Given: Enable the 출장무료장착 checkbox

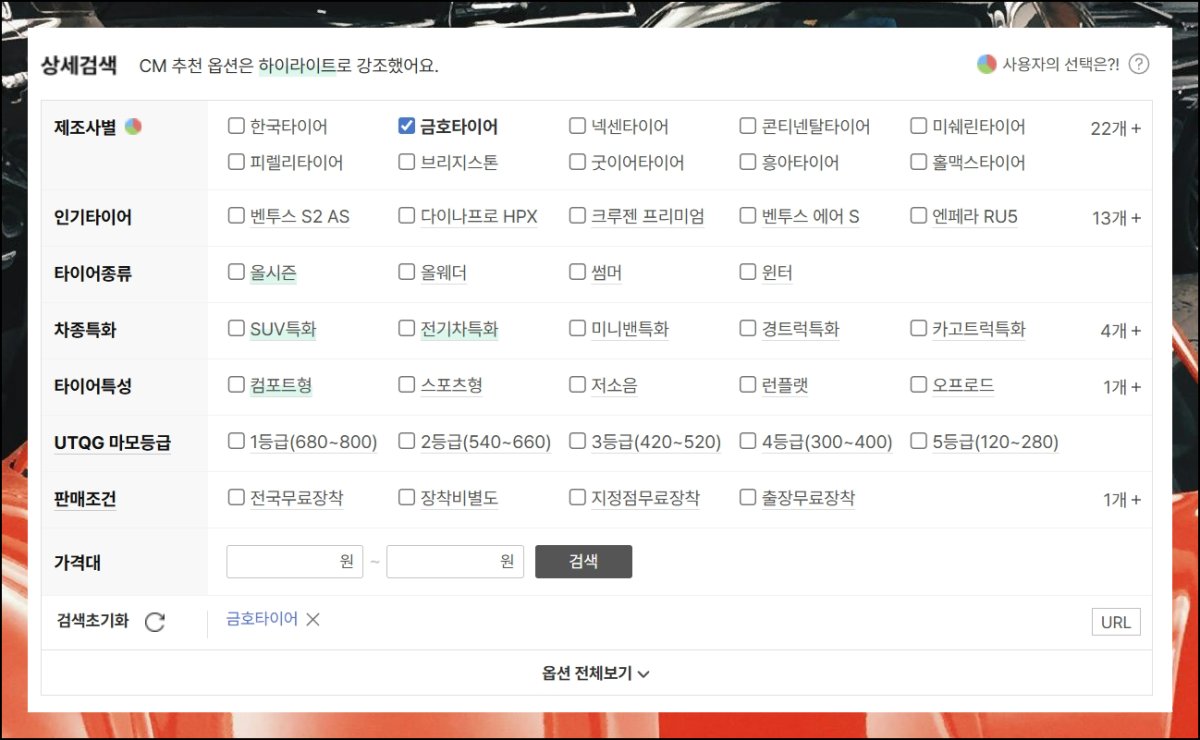Looking at the screenshot, I should click(x=748, y=497).
